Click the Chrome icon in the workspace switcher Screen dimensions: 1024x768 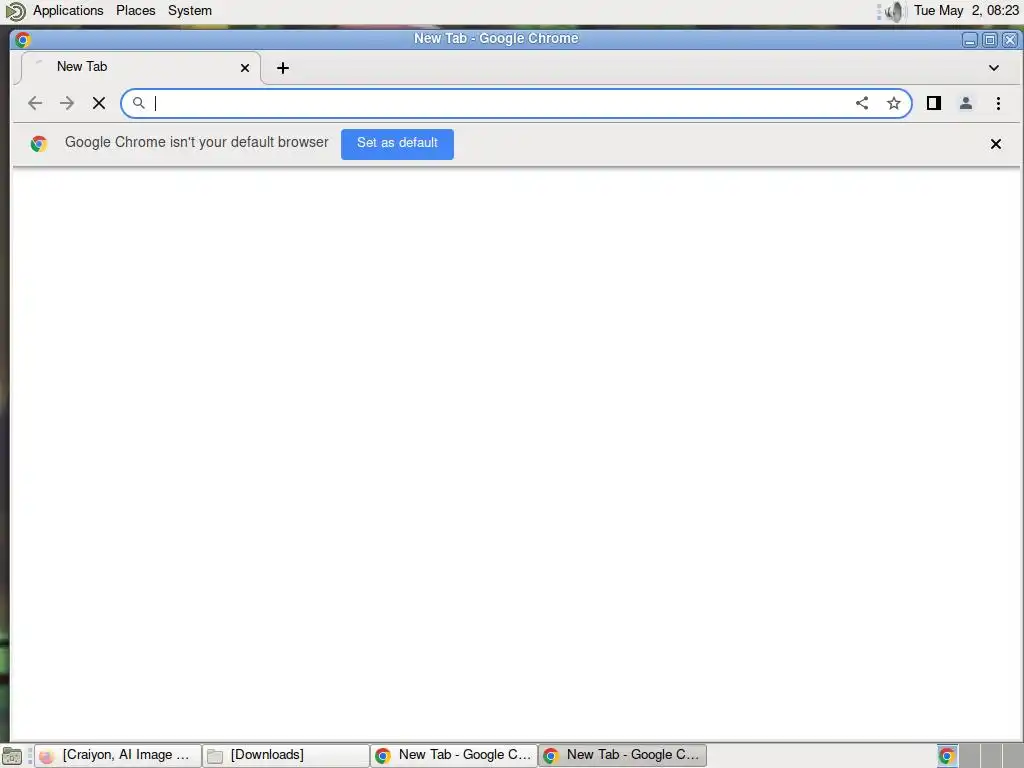point(947,756)
